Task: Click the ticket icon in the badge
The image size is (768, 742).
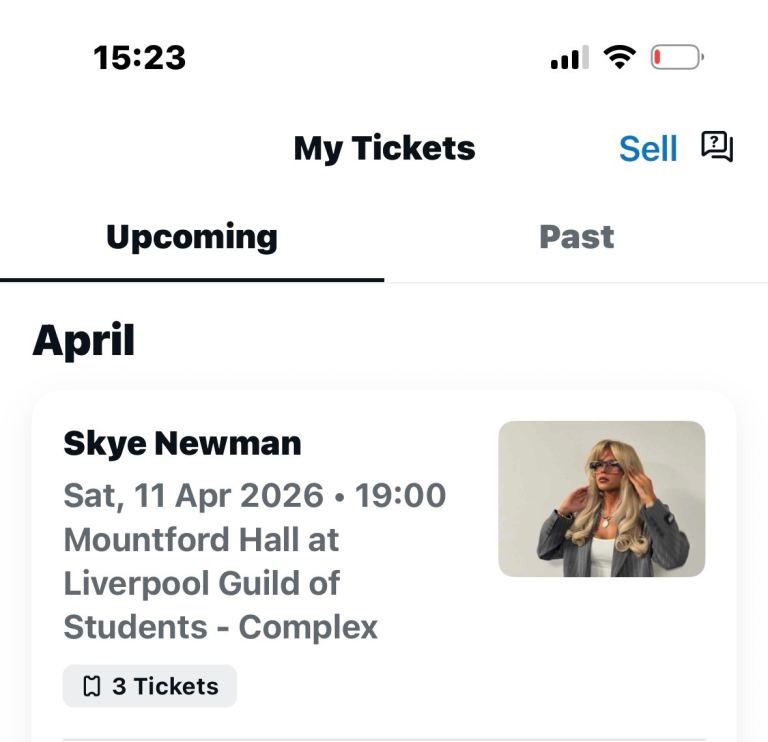Action: click(x=92, y=686)
